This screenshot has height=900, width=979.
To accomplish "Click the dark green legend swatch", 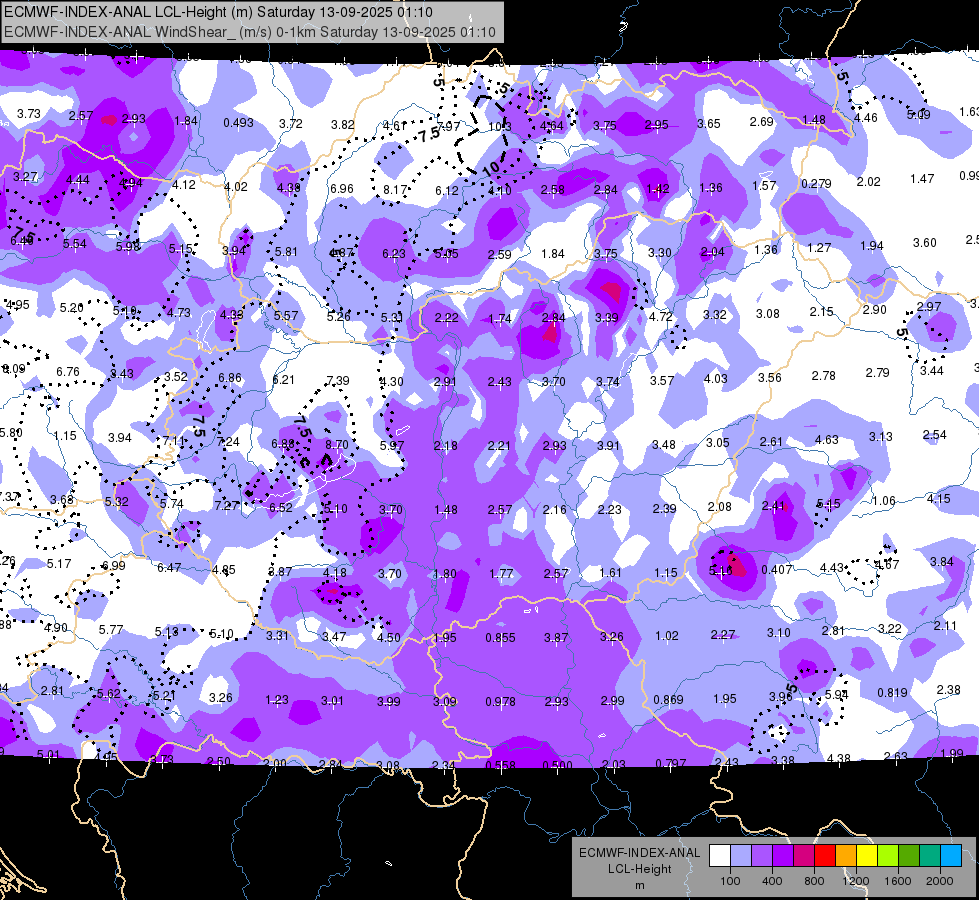I will coord(909,856).
